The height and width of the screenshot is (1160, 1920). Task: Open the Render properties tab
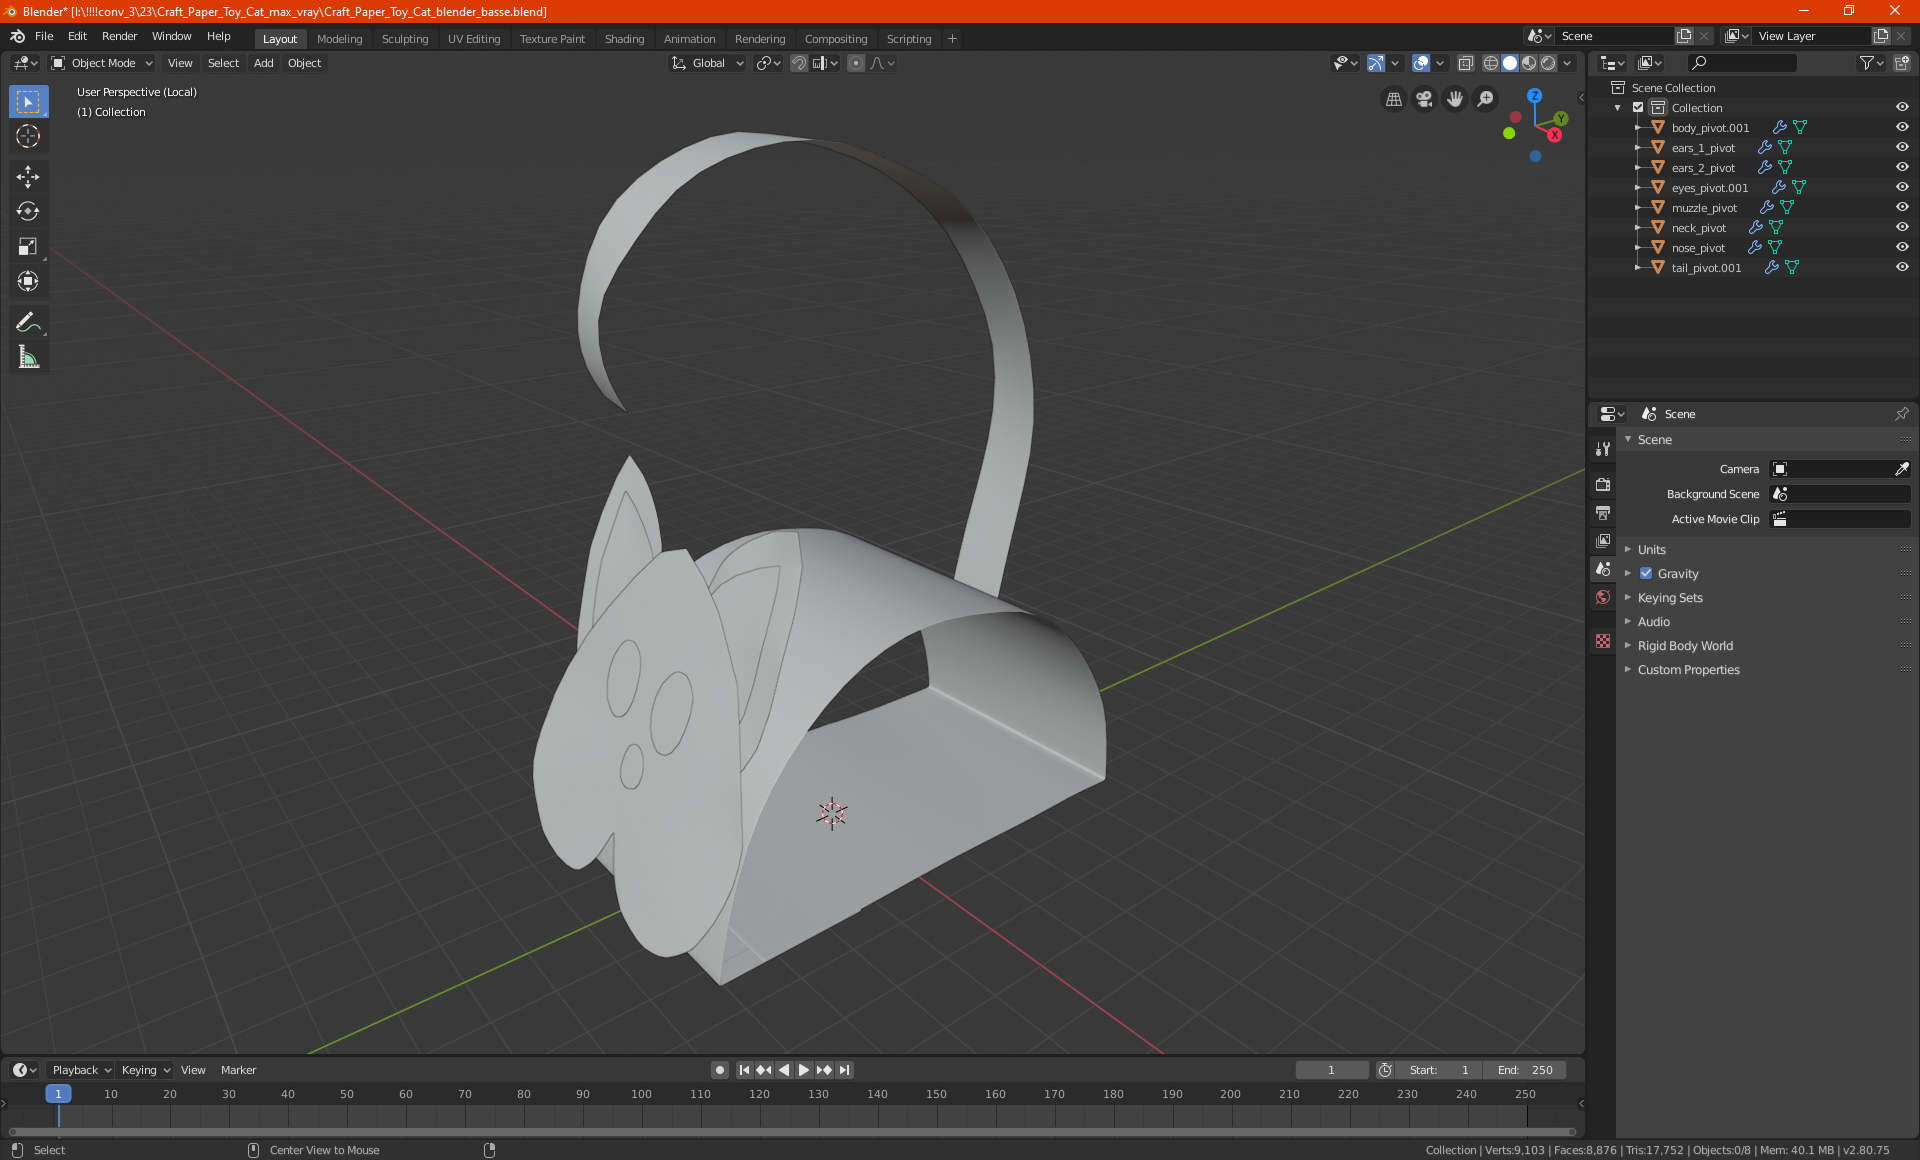pos(1603,484)
